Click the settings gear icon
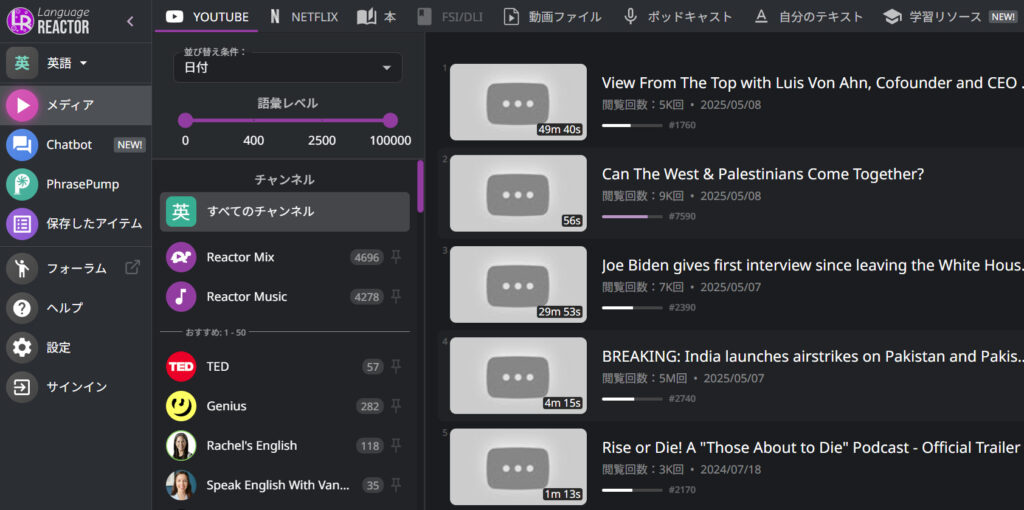 pos(22,347)
